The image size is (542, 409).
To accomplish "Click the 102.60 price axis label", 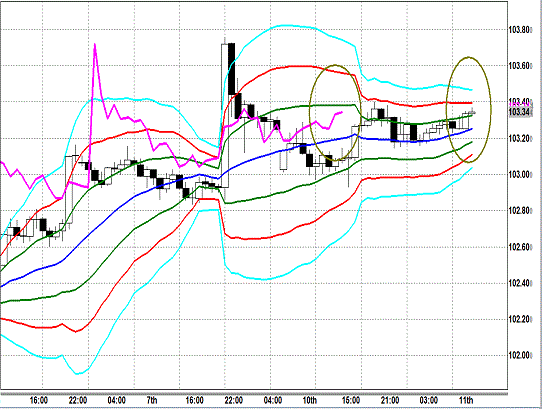I will [520, 247].
